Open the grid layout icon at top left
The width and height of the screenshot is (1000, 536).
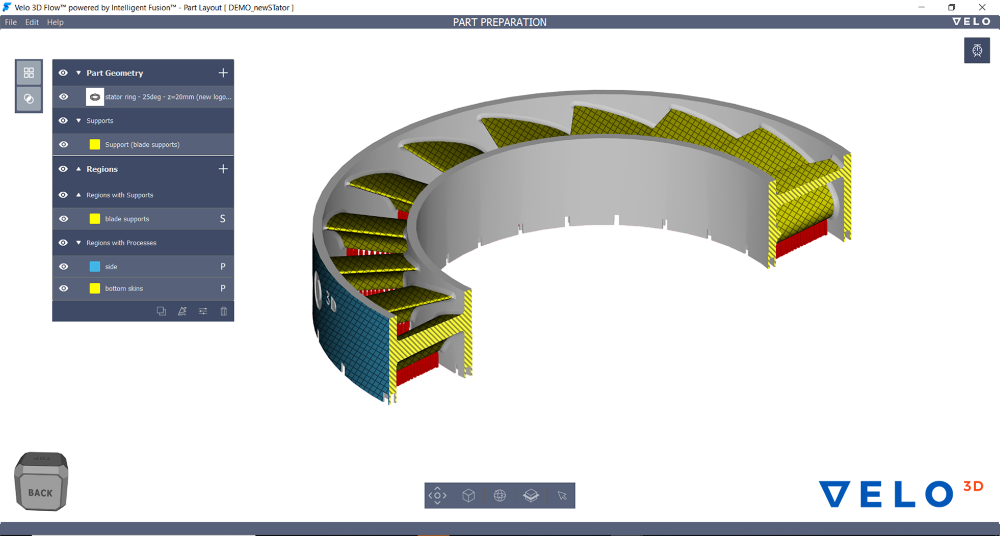(29, 73)
